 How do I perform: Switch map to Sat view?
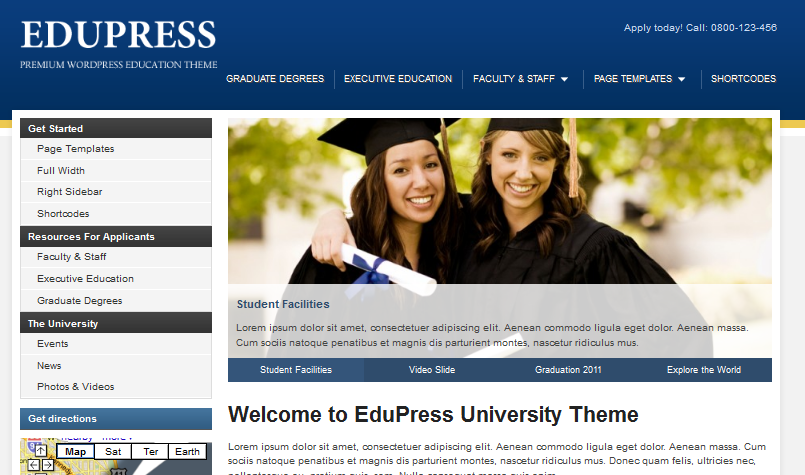[x=113, y=451]
